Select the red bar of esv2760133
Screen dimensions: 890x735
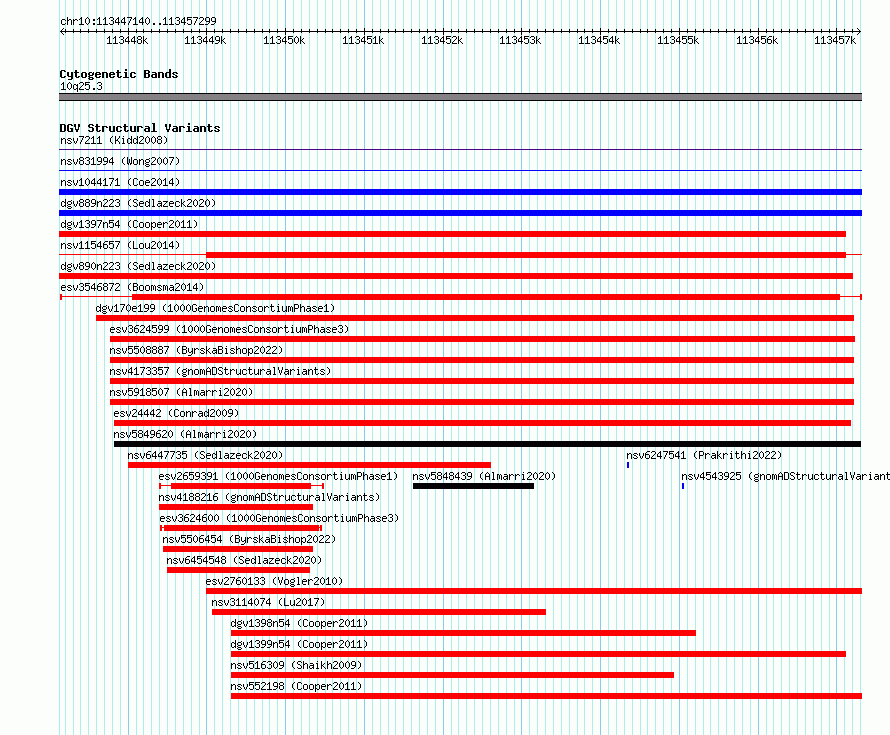534,591
